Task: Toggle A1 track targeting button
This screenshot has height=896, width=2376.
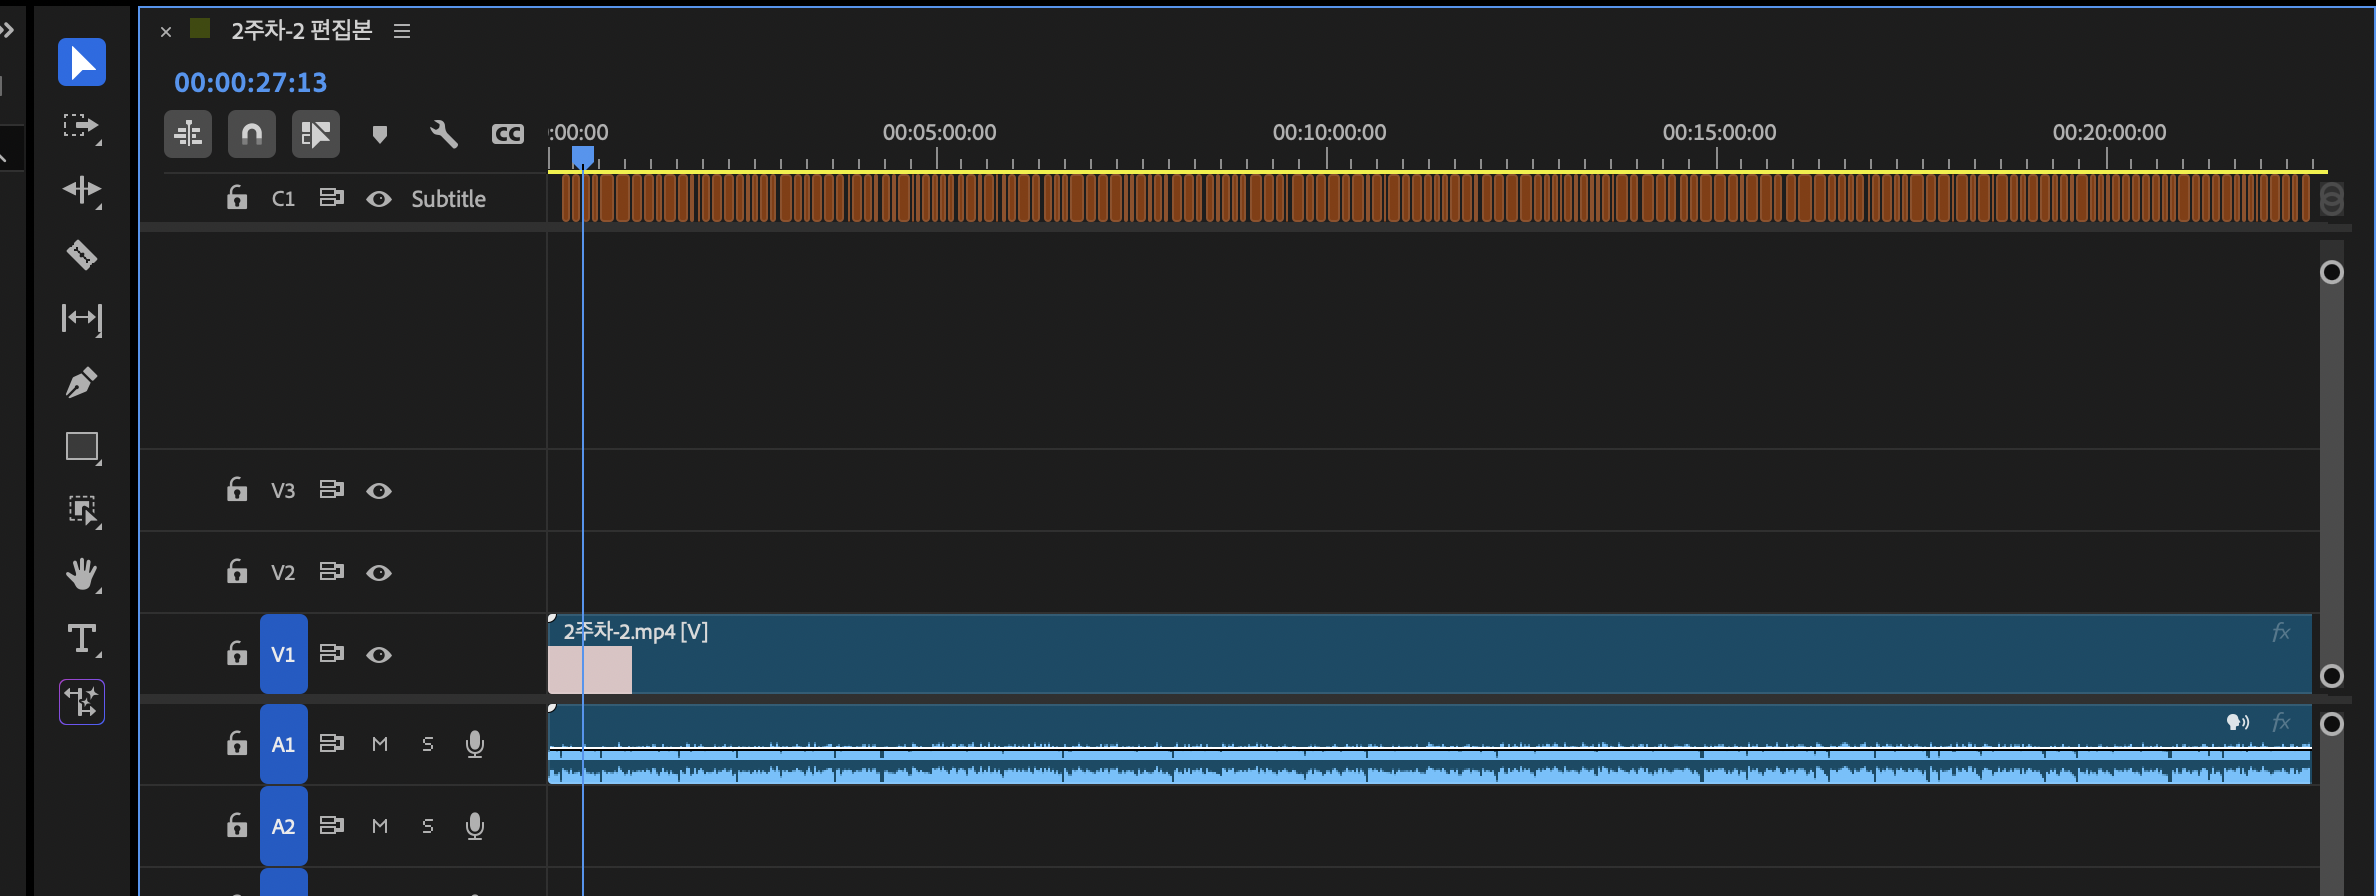Action: 284,744
